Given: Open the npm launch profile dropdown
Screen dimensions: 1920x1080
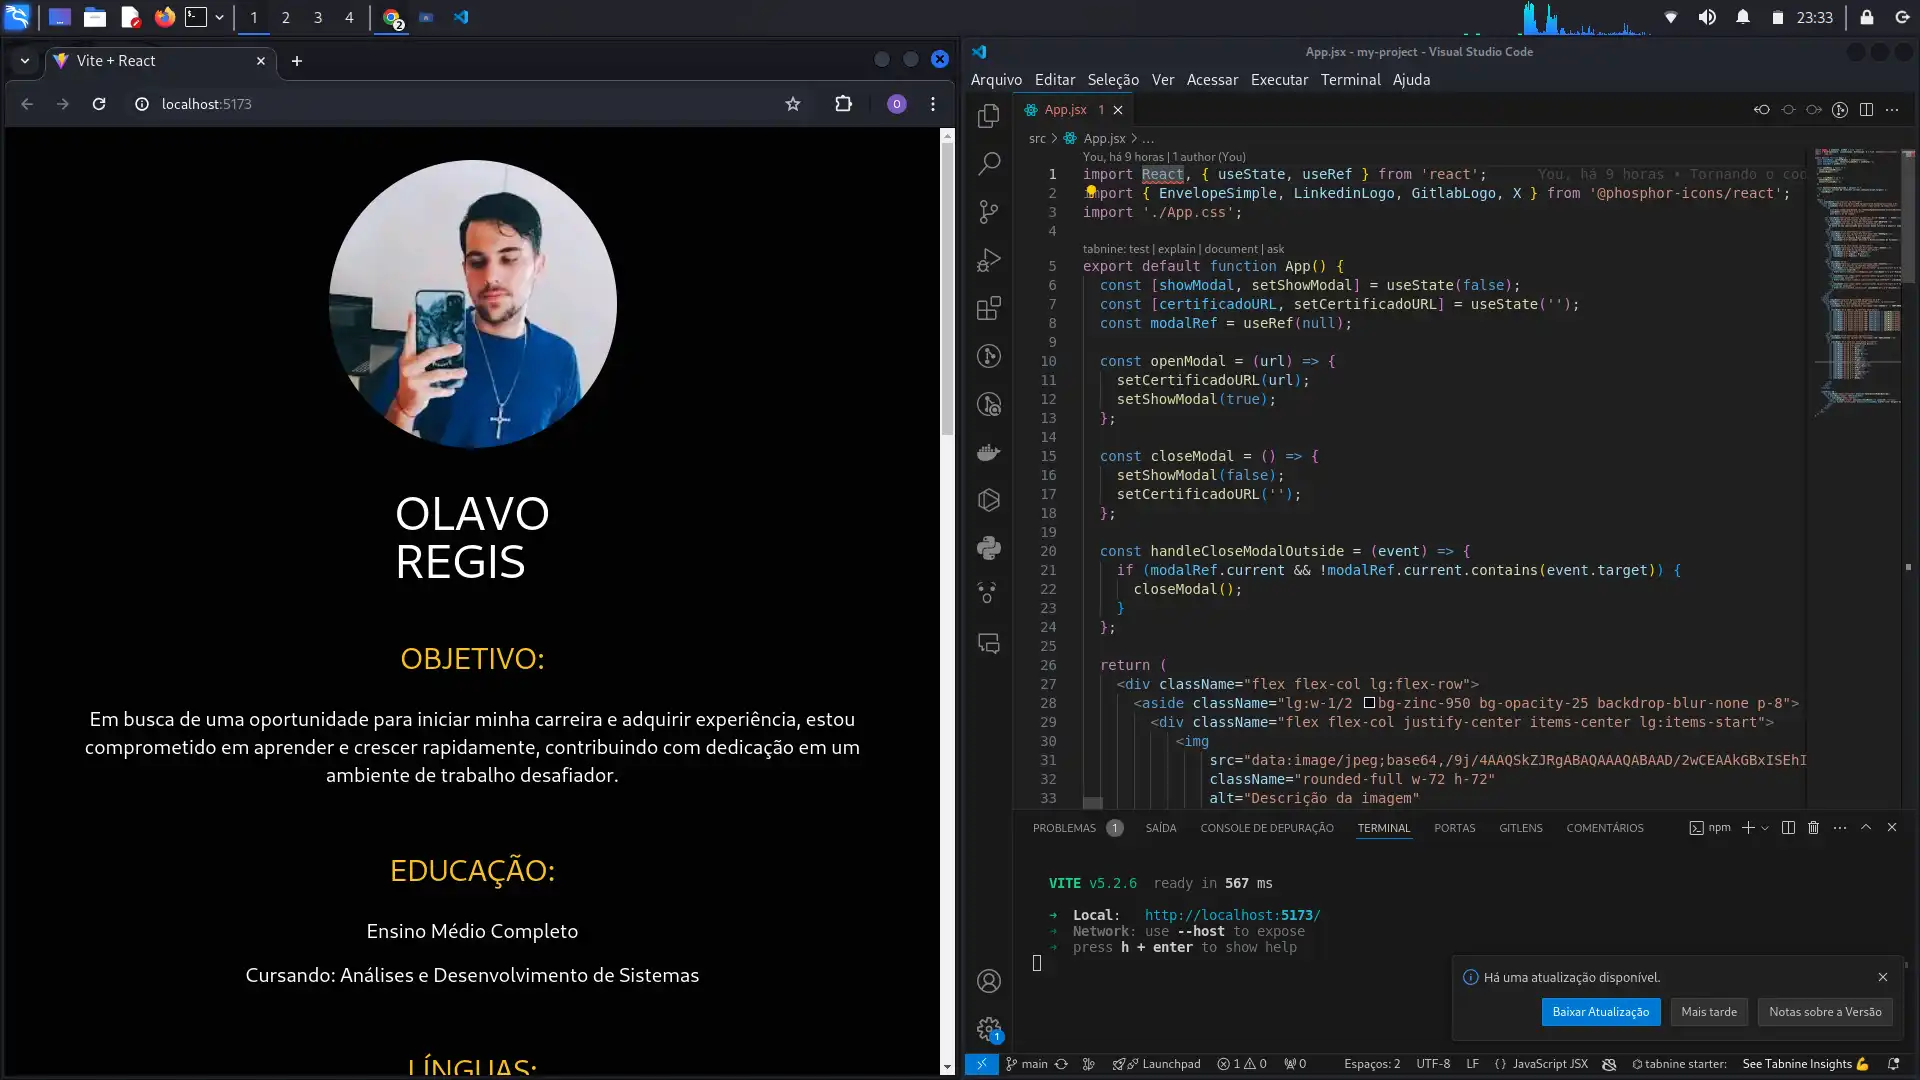Looking at the screenshot, I should click(x=1763, y=828).
